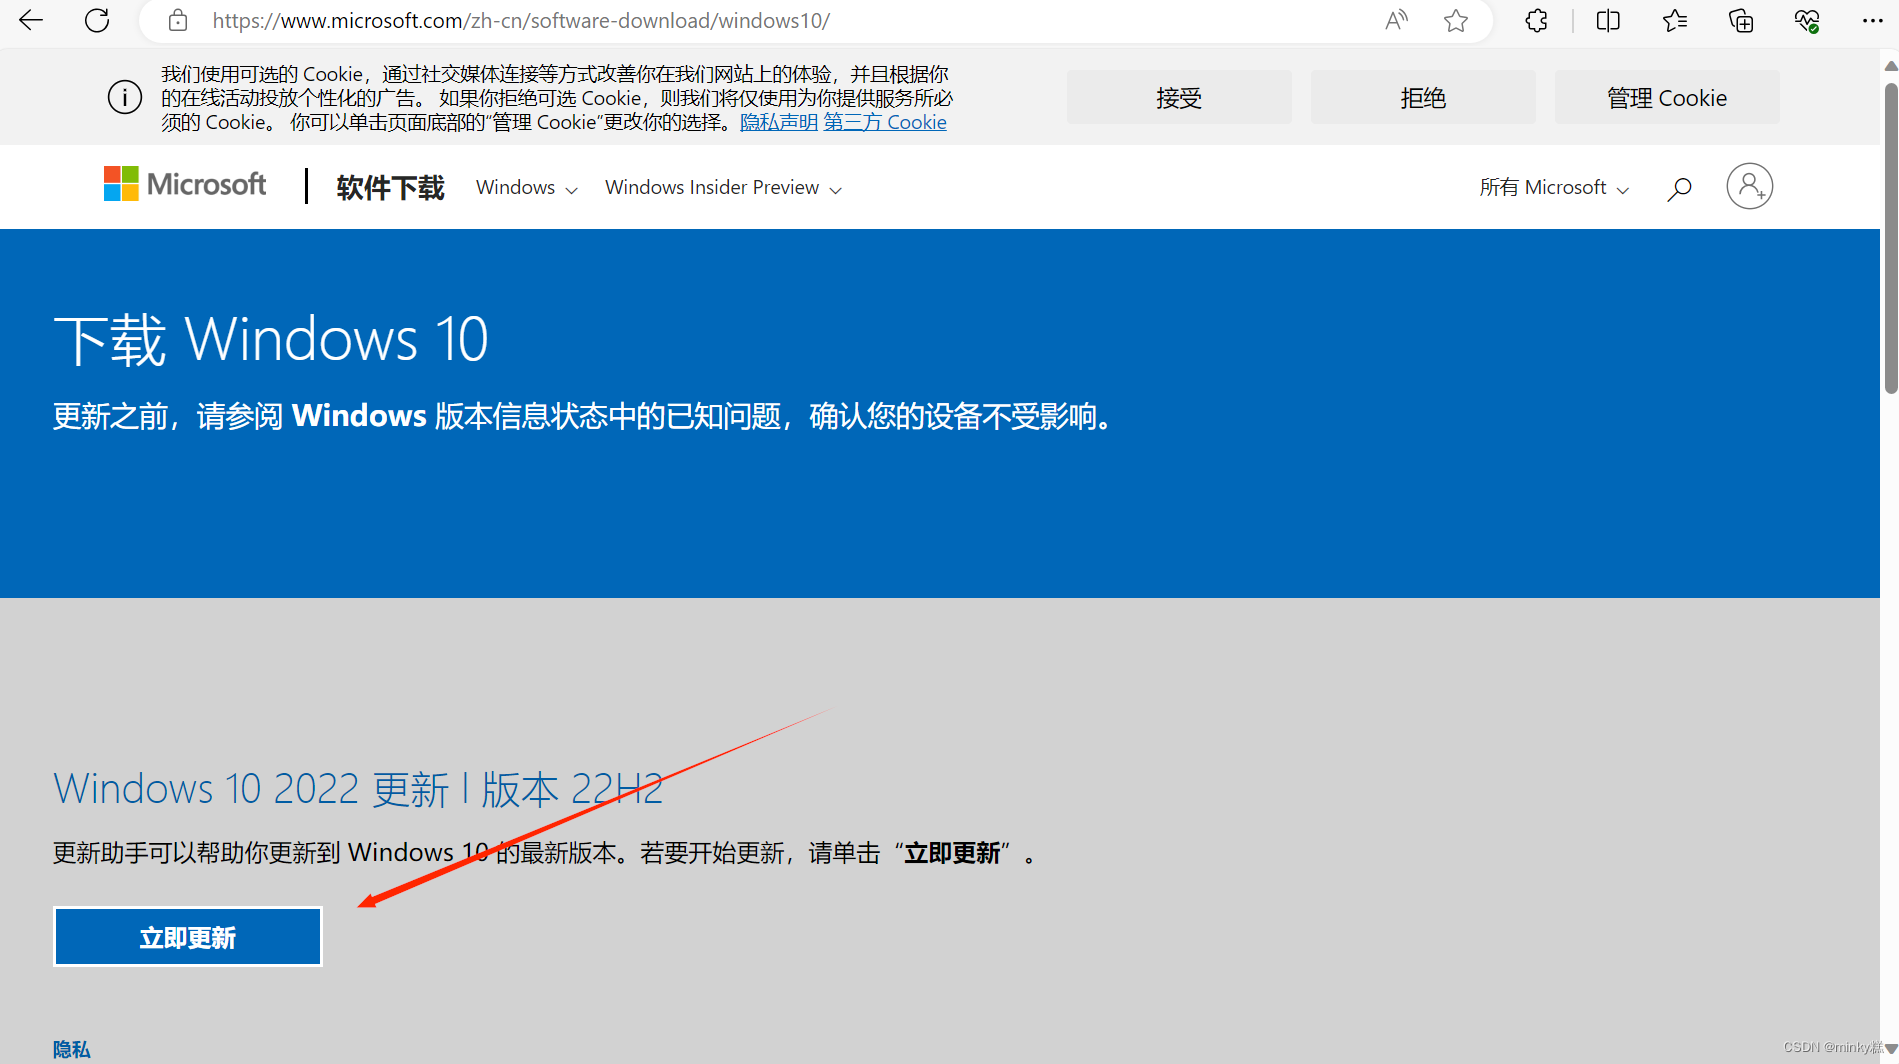Click the vertical scrollbar thumb
Viewport: 1899px width, 1064px height.
[x=1891, y=238]
